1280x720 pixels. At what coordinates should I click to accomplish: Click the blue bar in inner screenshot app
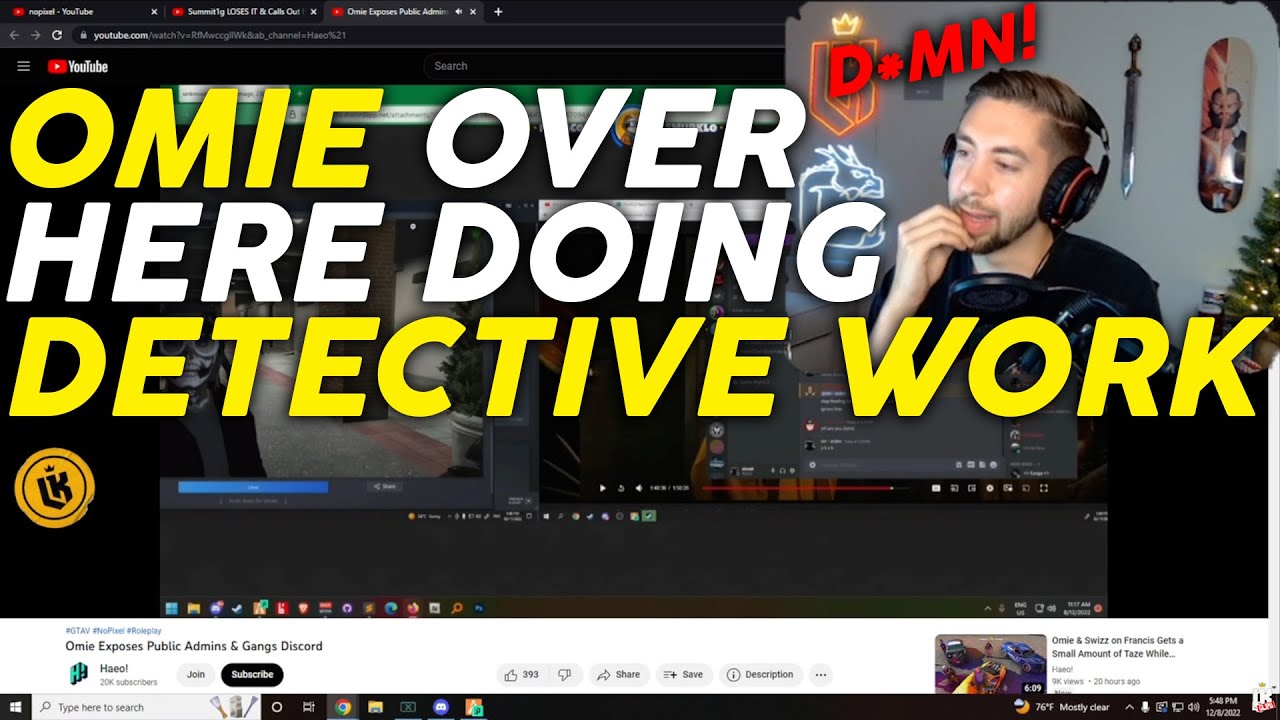pos(253,486)
